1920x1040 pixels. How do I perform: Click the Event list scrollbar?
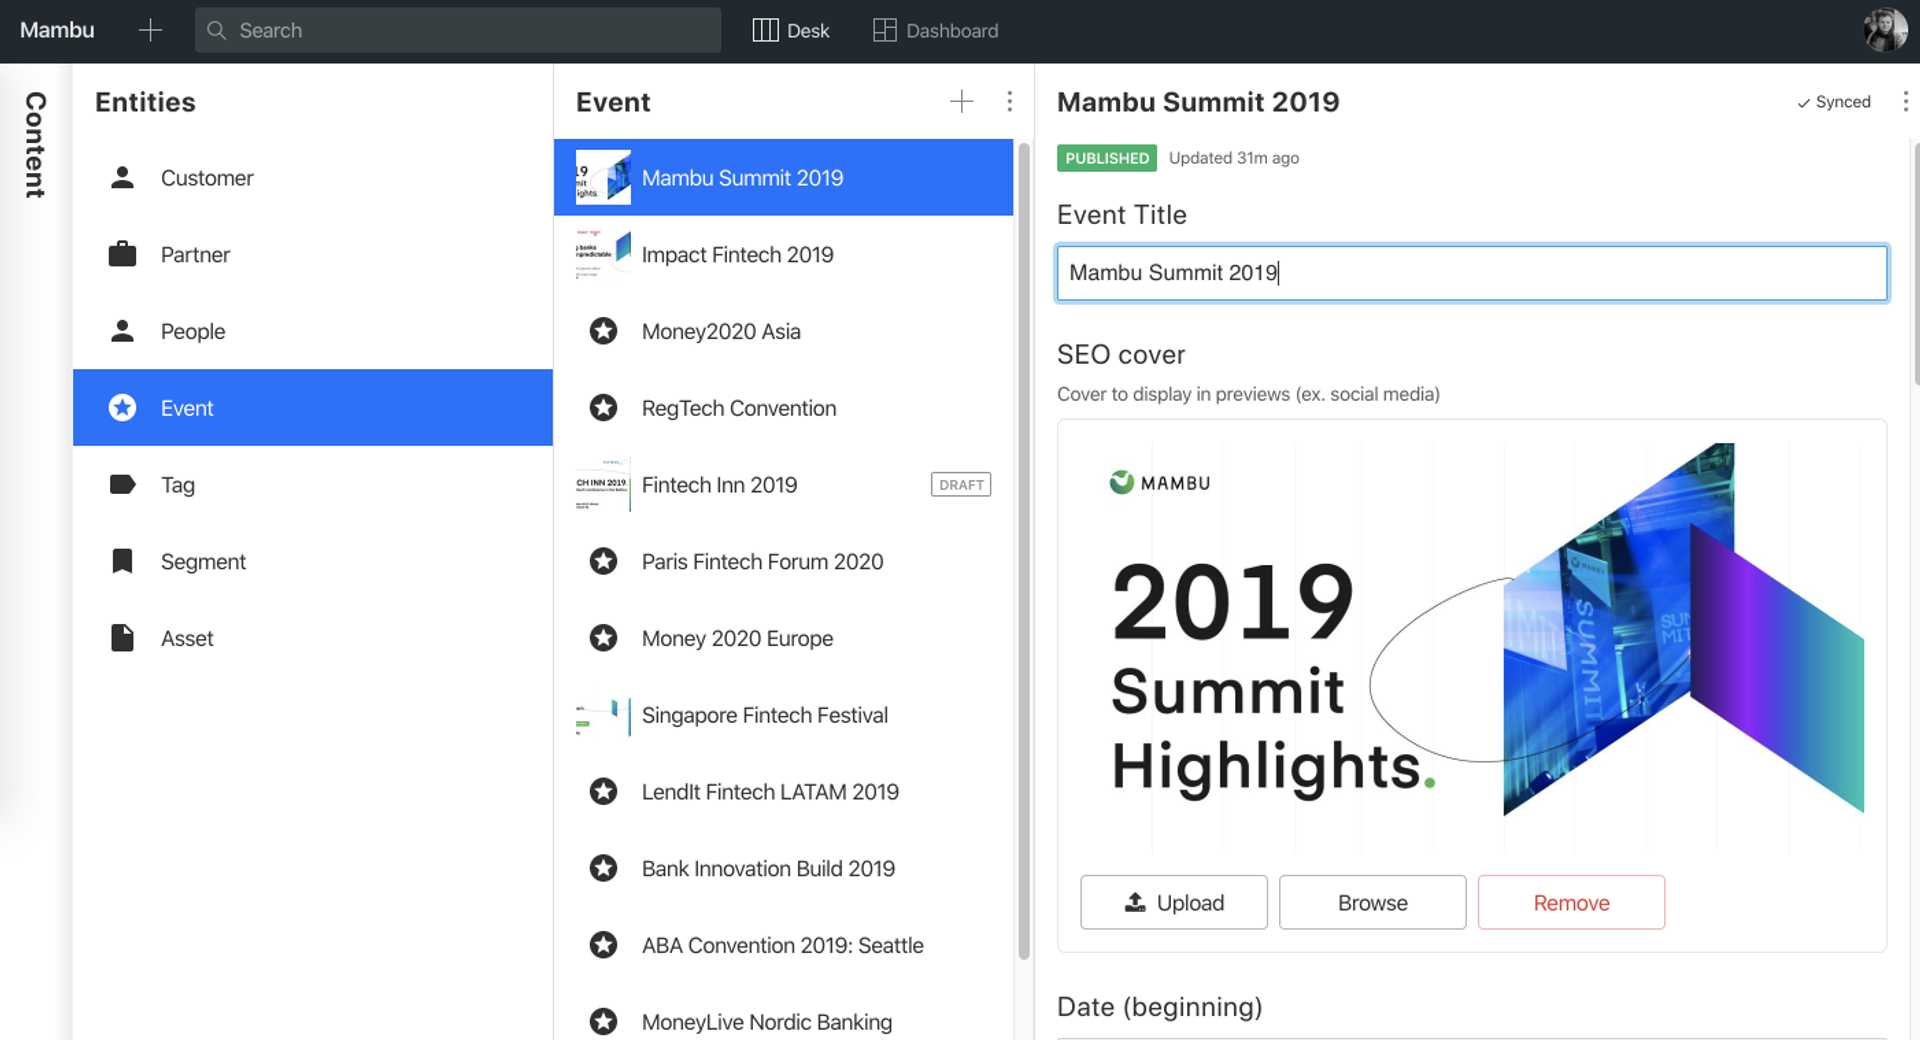pos(1024,550)
